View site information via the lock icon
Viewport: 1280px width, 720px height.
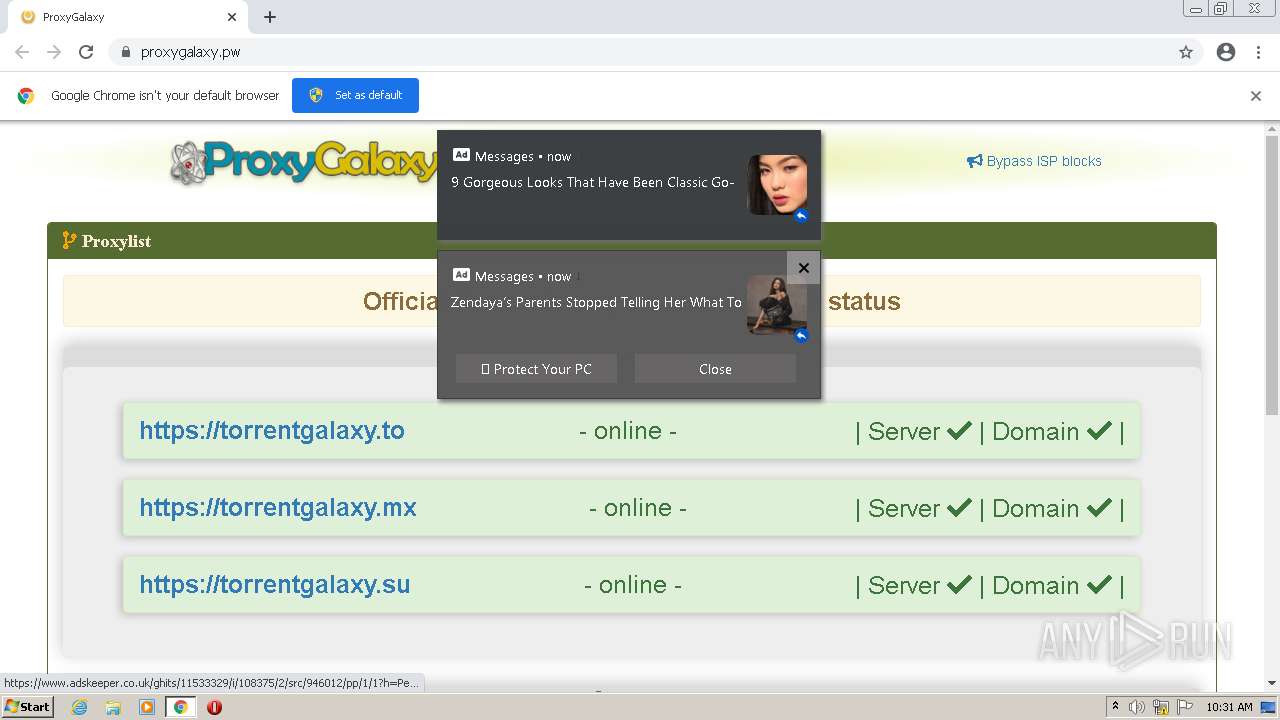[x=125, y=52]
